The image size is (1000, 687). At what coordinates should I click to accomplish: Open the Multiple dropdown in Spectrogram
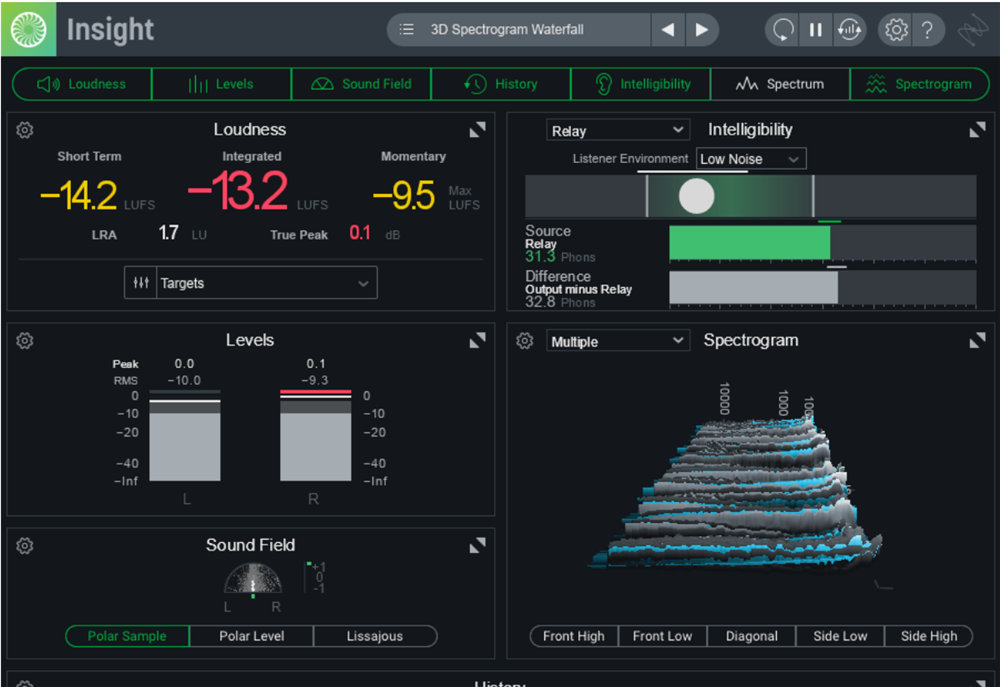pyautogui.click(x=618, y=341)
